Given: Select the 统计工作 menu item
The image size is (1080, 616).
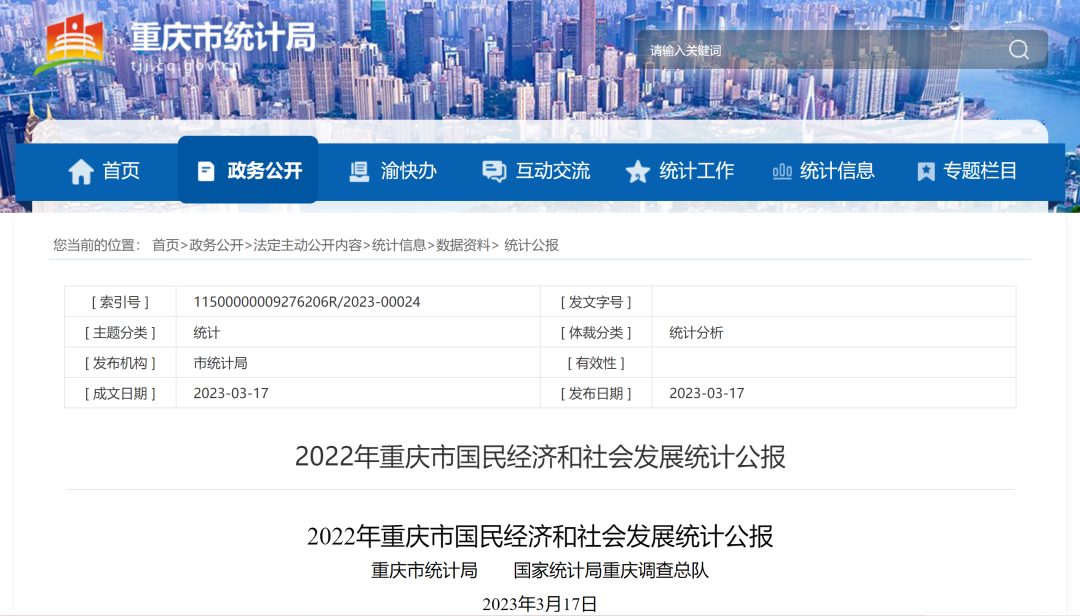Looking at the screenshot, I should (679, 171).
